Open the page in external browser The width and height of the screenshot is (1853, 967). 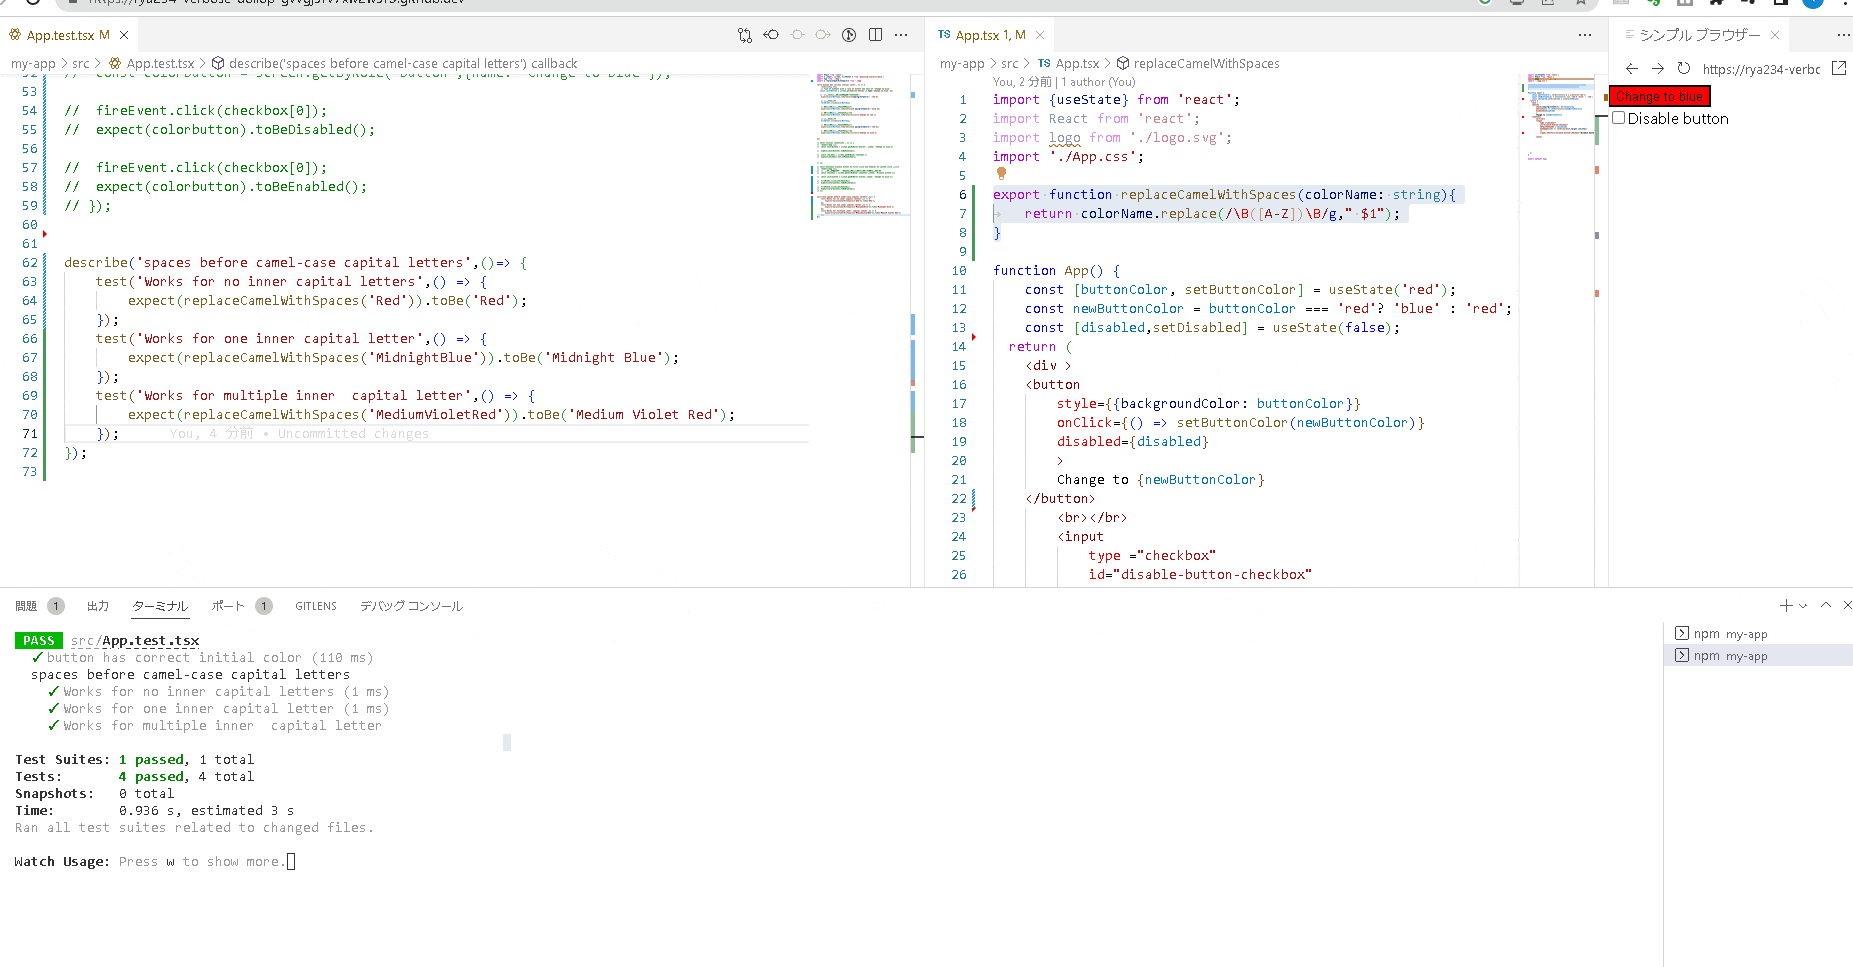pyautogui.click(x=1839, y=69)
